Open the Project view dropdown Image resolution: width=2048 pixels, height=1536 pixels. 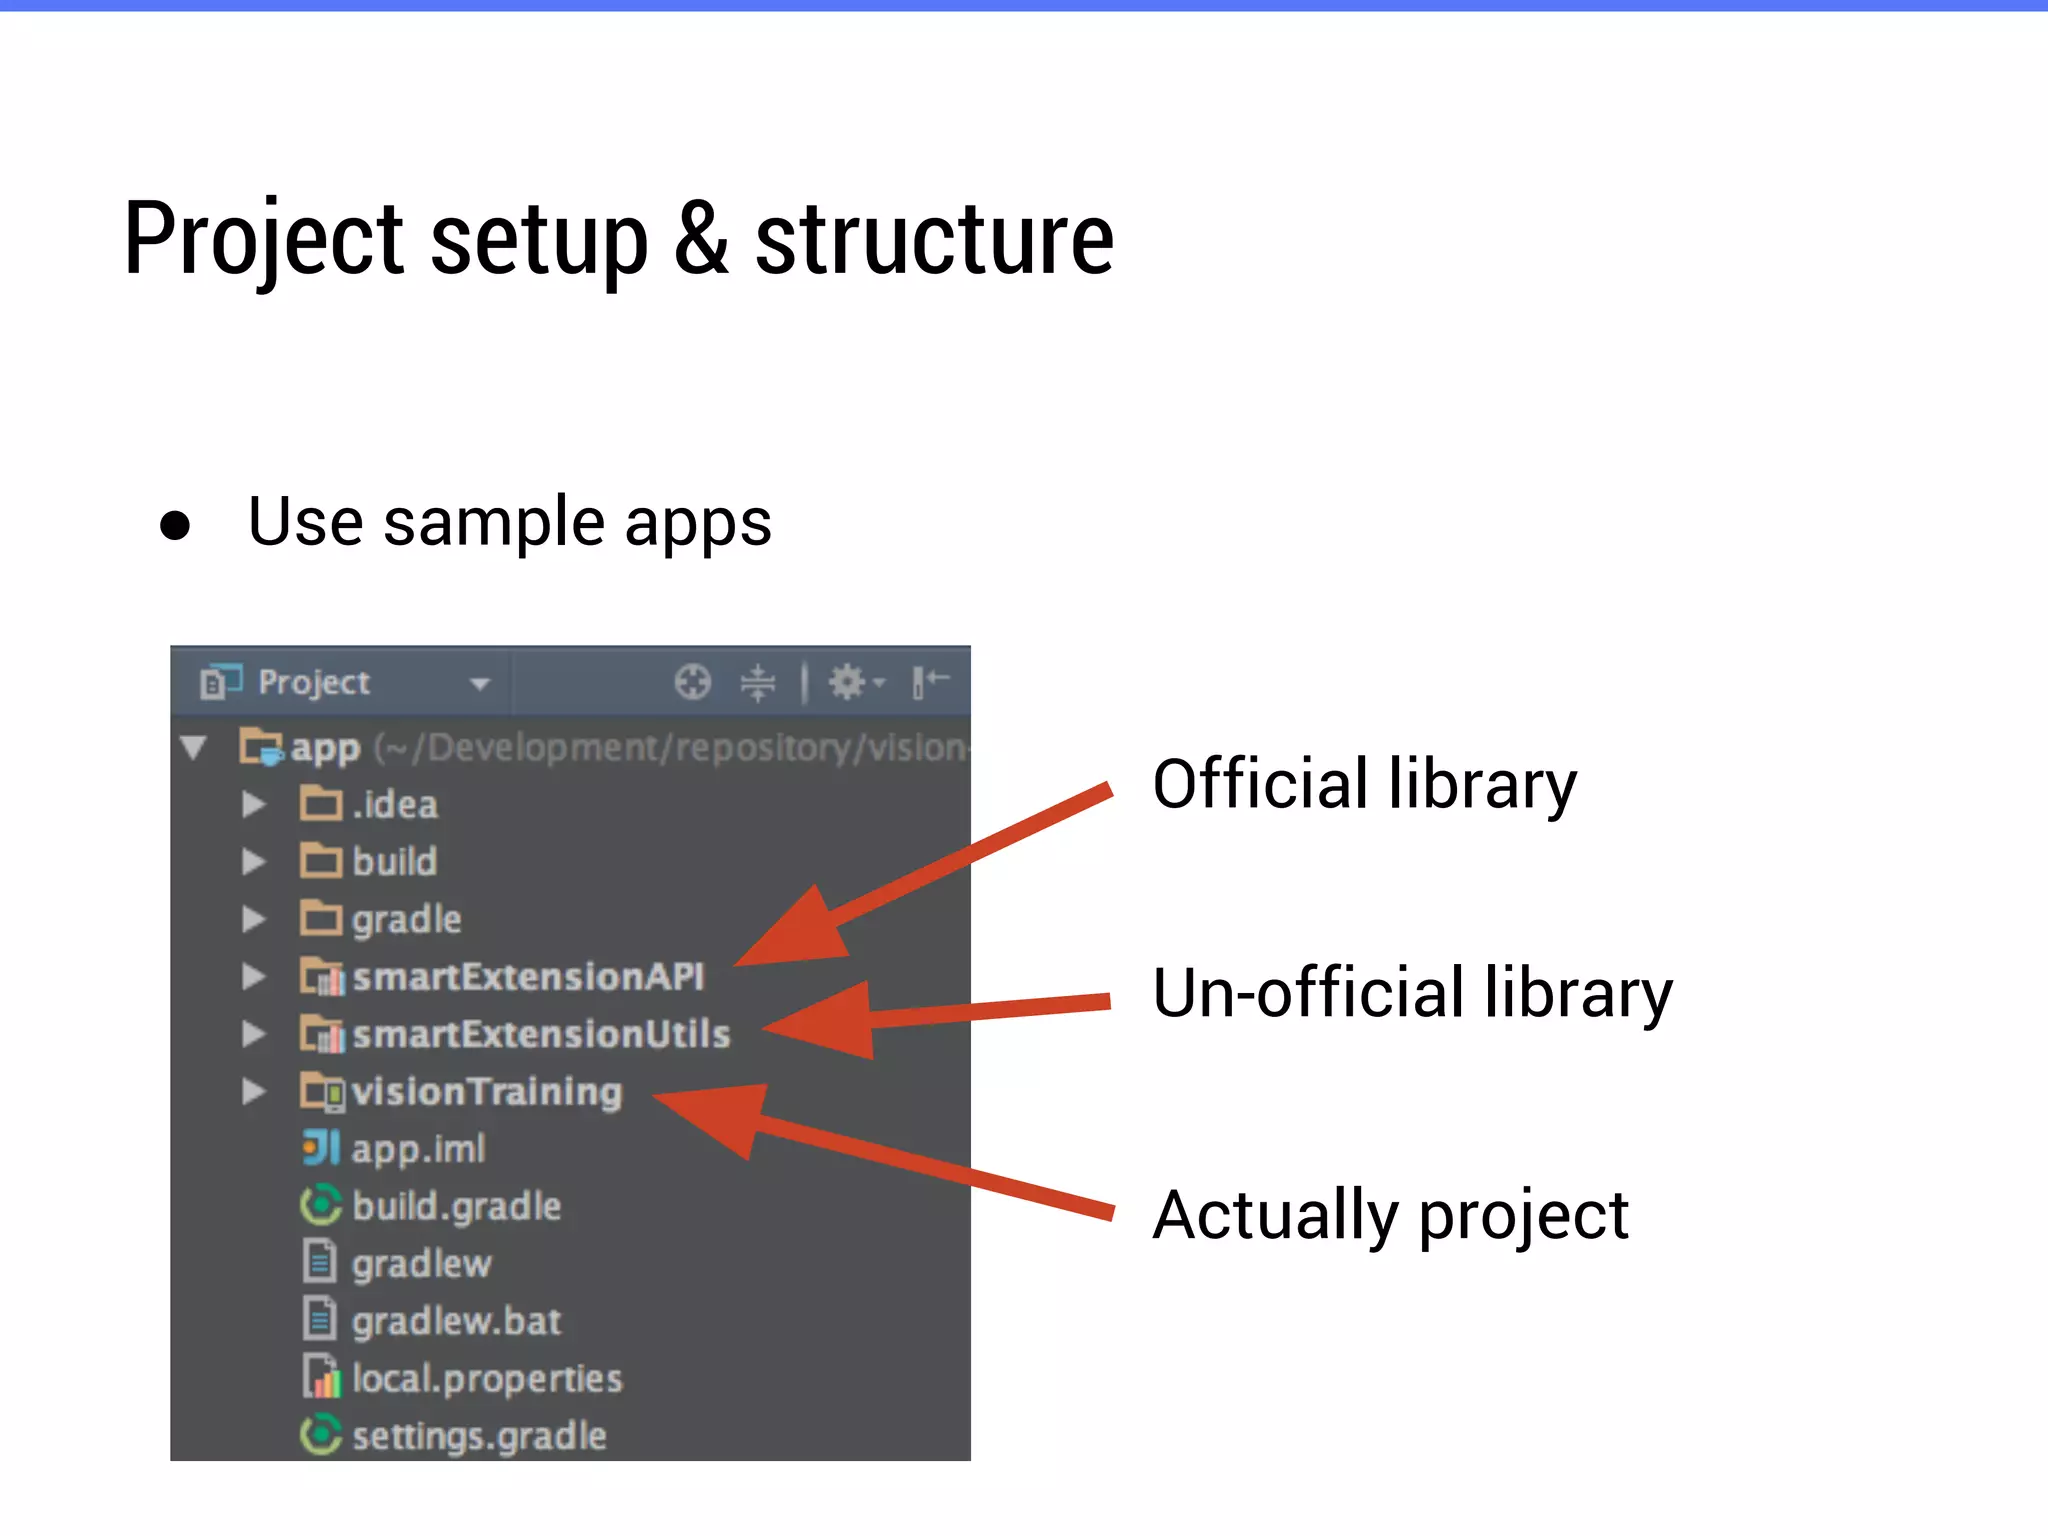[480, 684]
